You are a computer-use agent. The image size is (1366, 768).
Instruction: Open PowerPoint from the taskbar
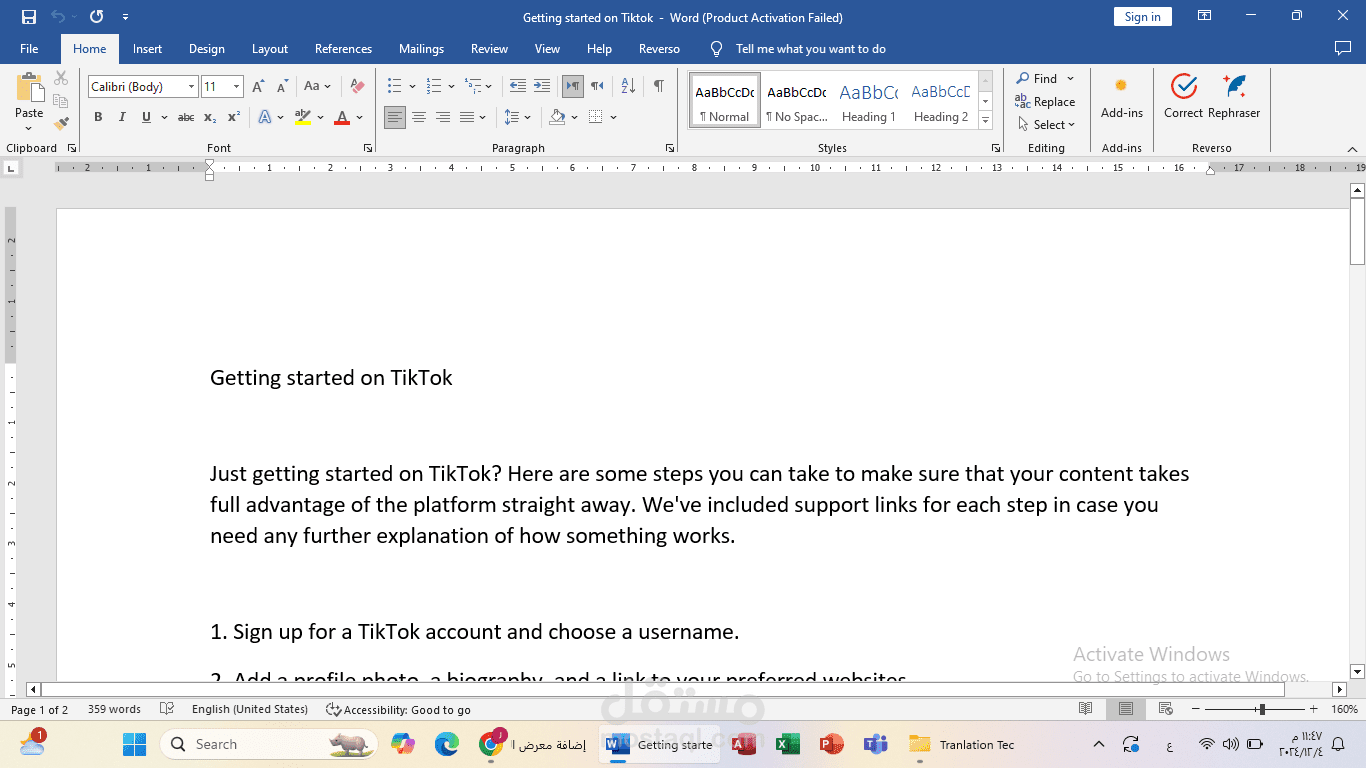coord(831,744)
